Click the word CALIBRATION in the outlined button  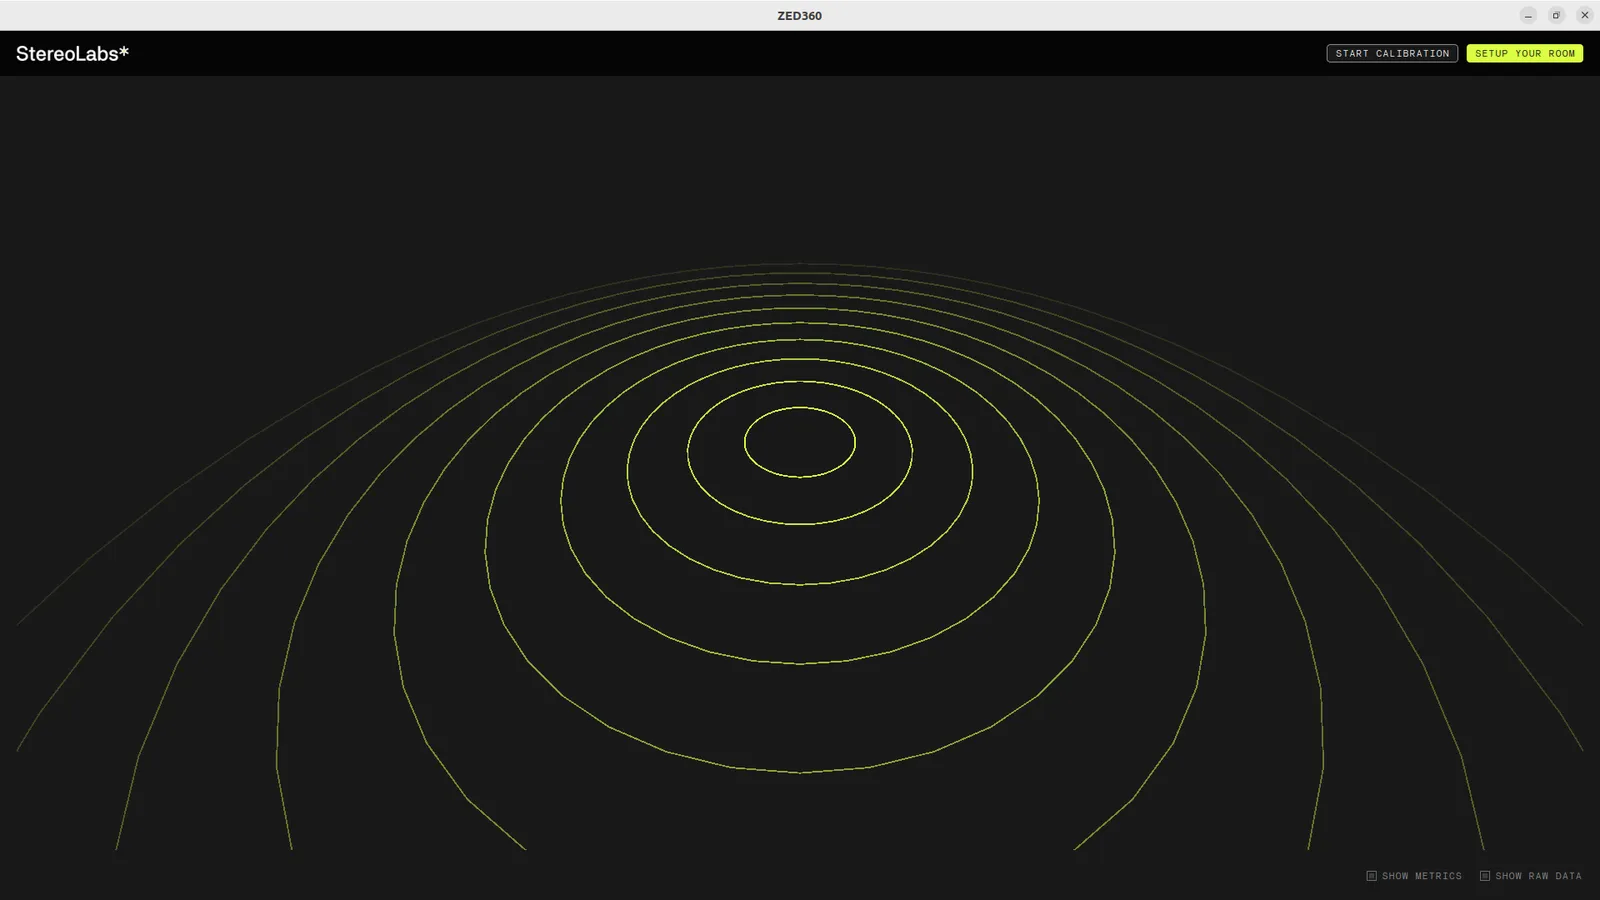click(x=1412, y=53)
